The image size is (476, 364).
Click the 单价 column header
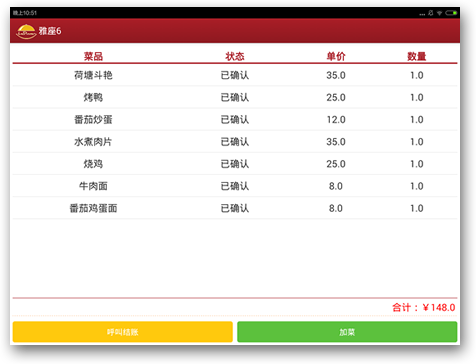pos(336,56)
